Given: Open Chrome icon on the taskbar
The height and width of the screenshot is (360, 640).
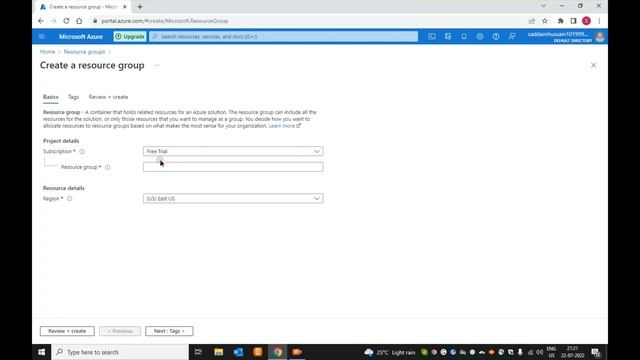Looking at the screenshot, I should tap(278, 352).
